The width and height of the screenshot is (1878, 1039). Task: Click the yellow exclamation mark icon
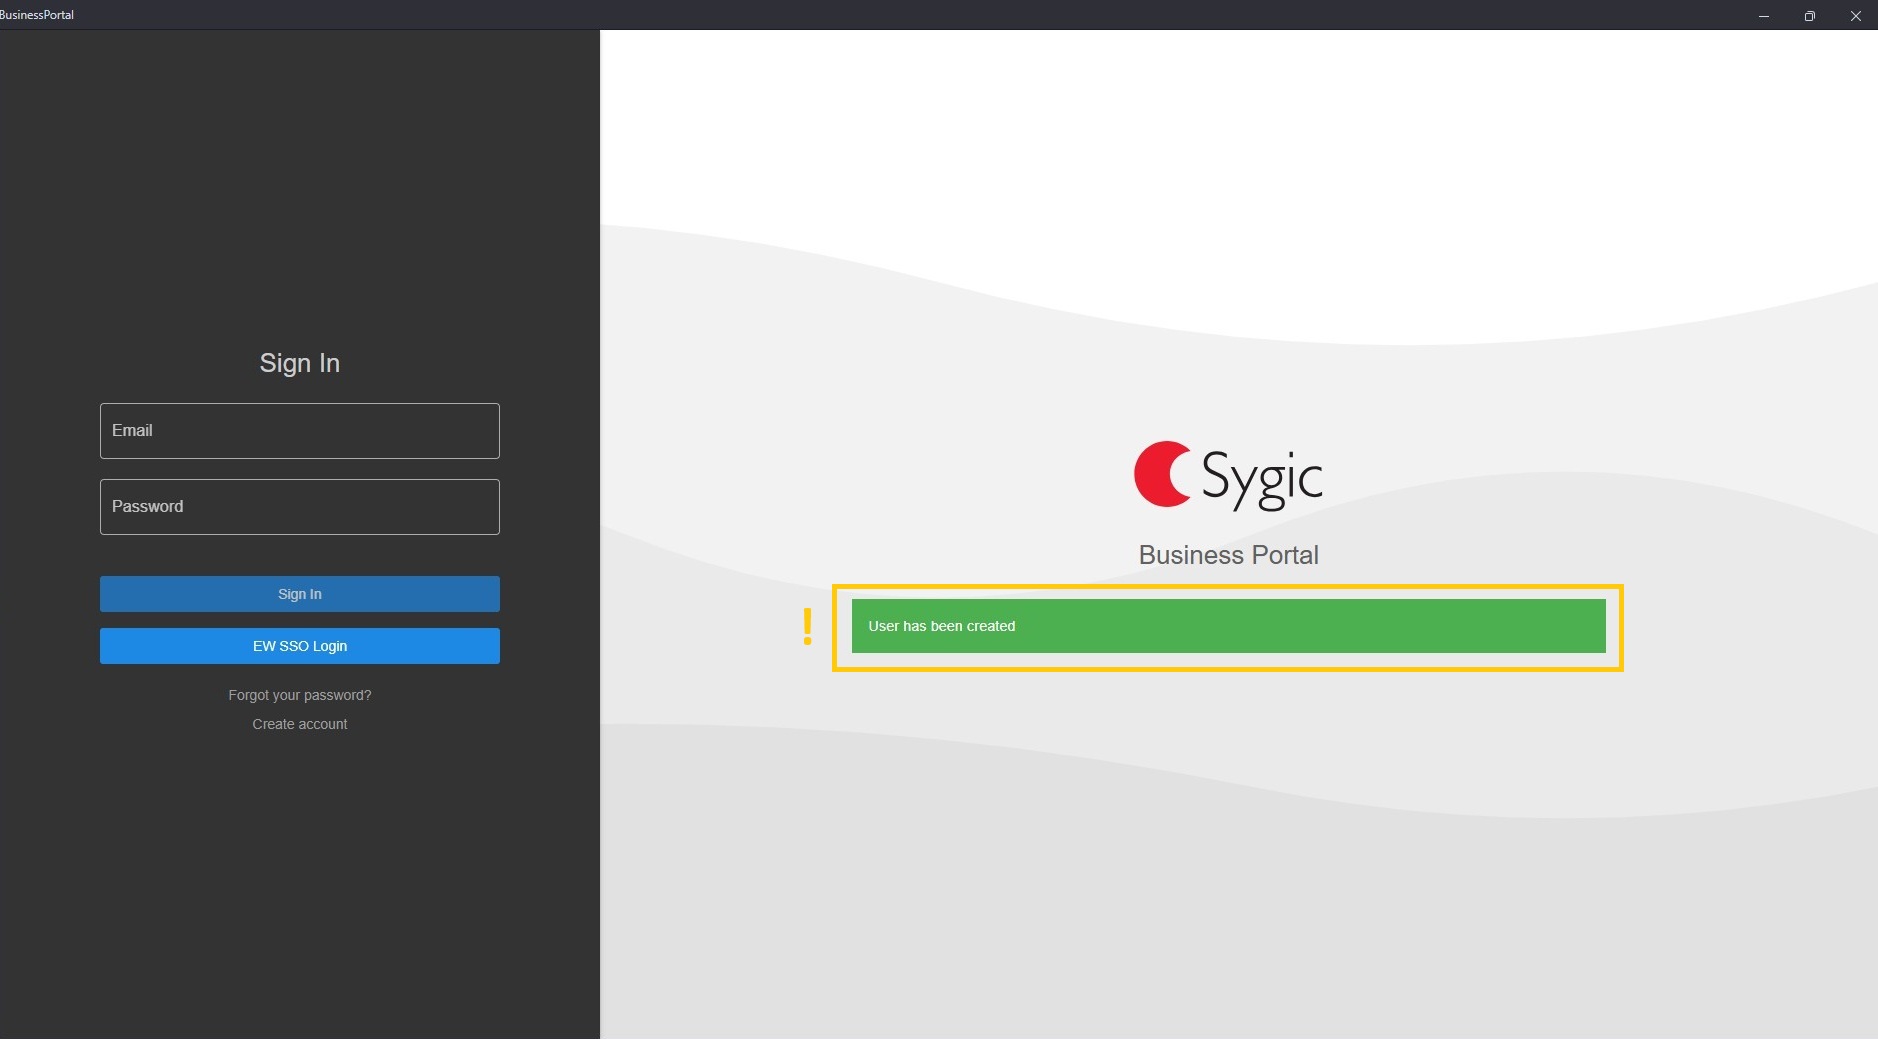point(807,627)
